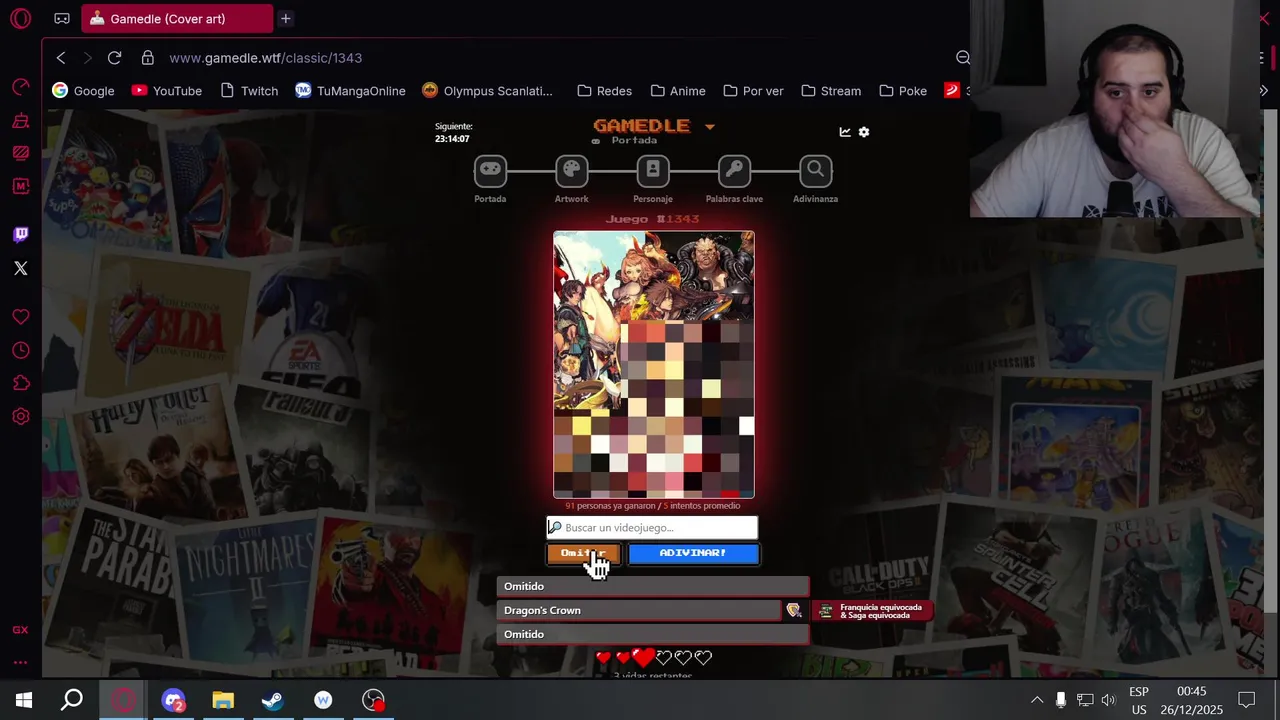Open GX Control speedometer in sidebar
Viewport: 1280px width, 720px height.
pos(20,88)
